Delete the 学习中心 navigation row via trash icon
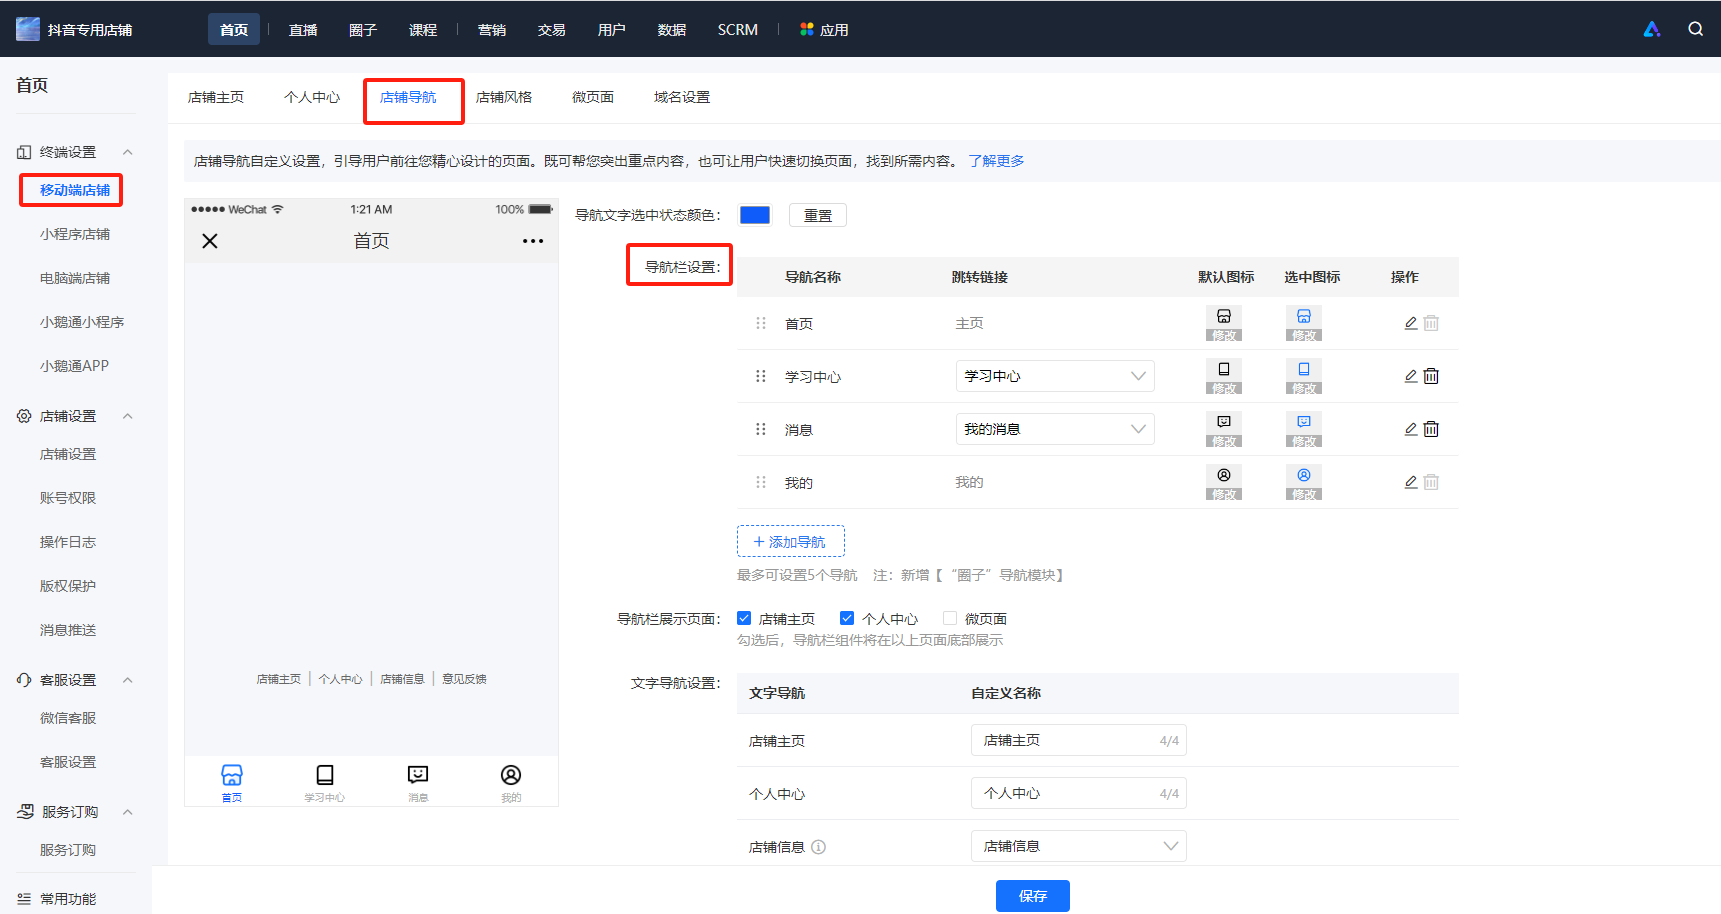1721x914 pixels. coord(1431,376)
